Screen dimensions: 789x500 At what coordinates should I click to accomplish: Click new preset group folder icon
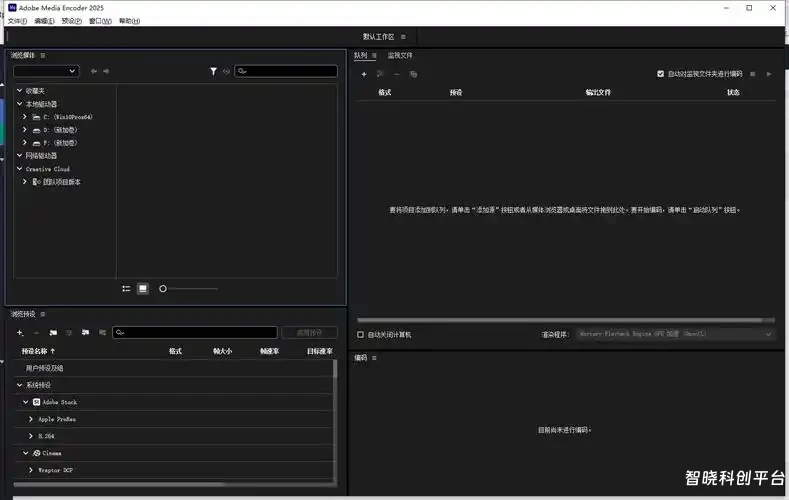[53, 332]
